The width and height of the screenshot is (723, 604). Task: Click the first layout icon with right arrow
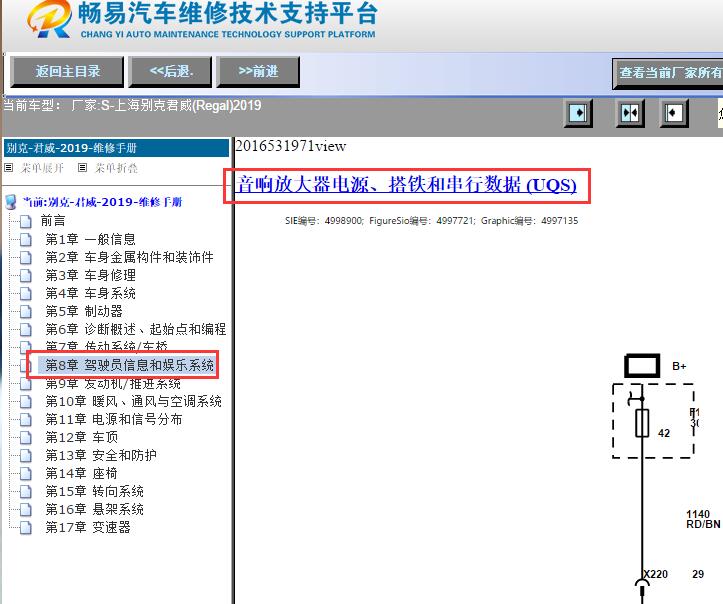pyautogui.click(x=578, y=113)
